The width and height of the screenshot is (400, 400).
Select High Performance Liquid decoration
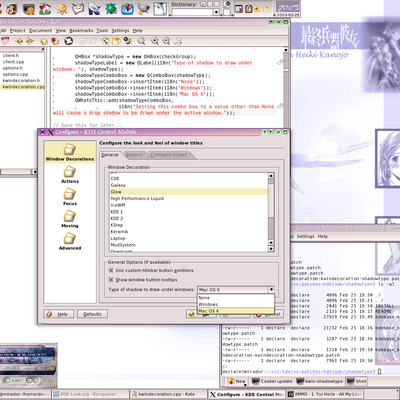[x=189, y=198]
